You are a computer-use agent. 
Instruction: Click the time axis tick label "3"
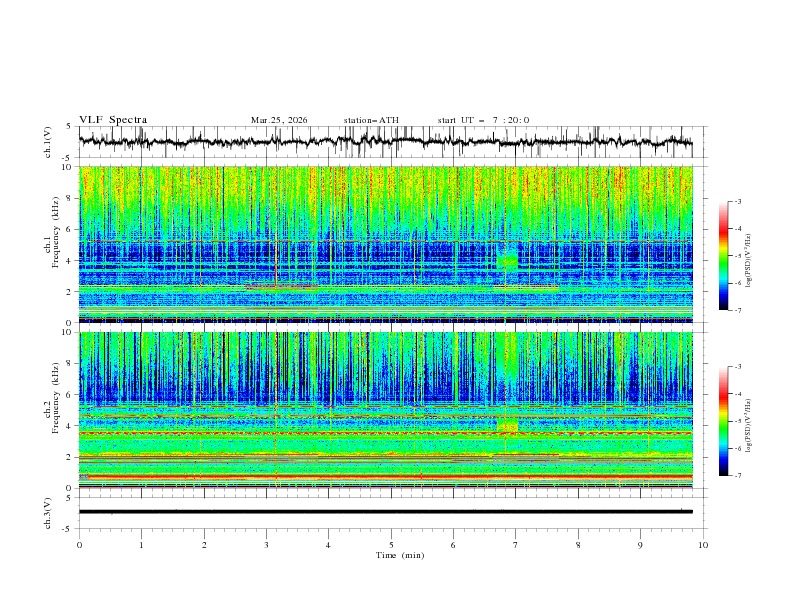pyautogui.click(x=266, y=545)
